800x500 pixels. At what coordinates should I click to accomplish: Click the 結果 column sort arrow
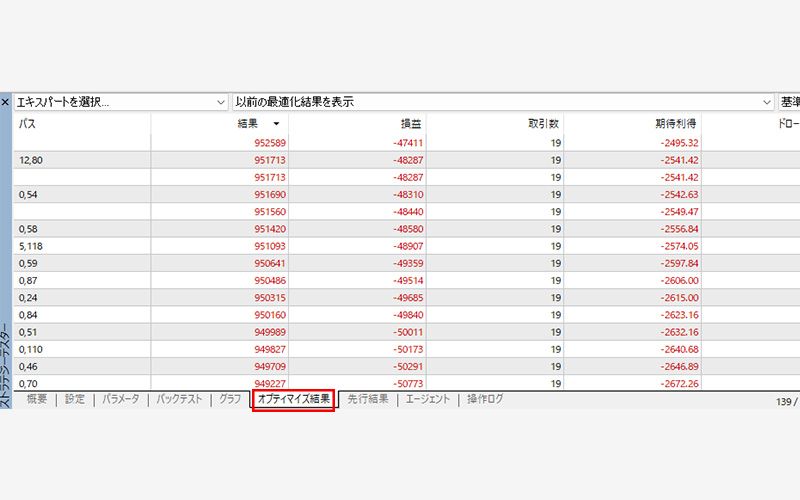point(275,123)
